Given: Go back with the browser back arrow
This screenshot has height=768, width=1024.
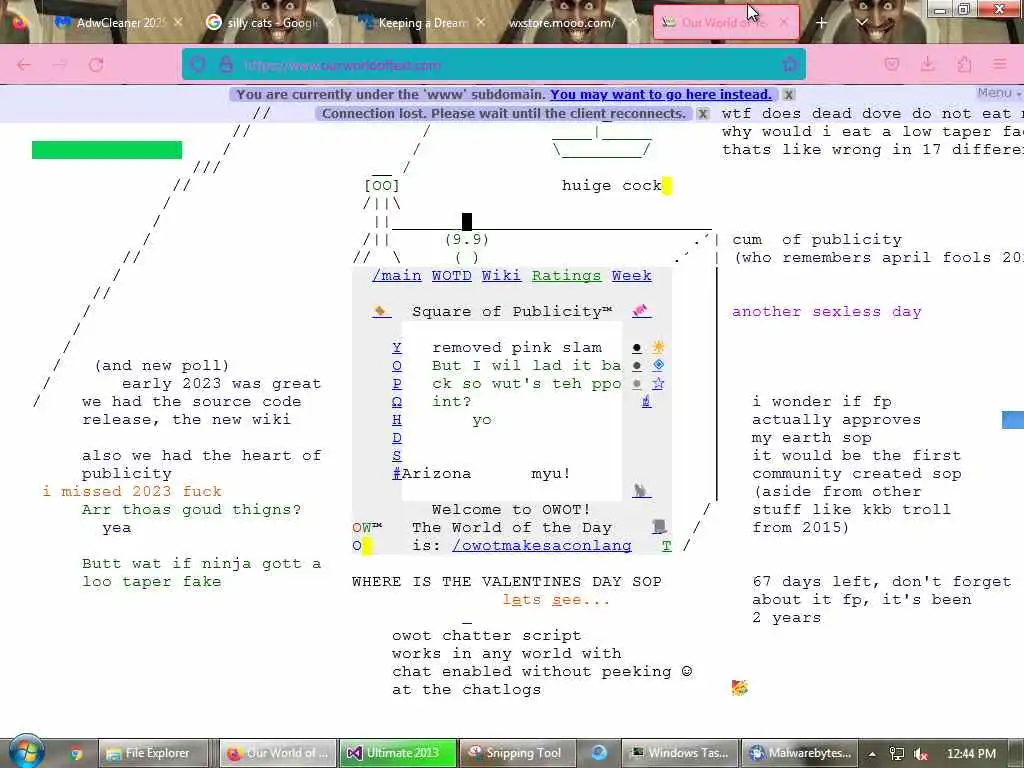Looking at the screenshot, I should (24, 64).
